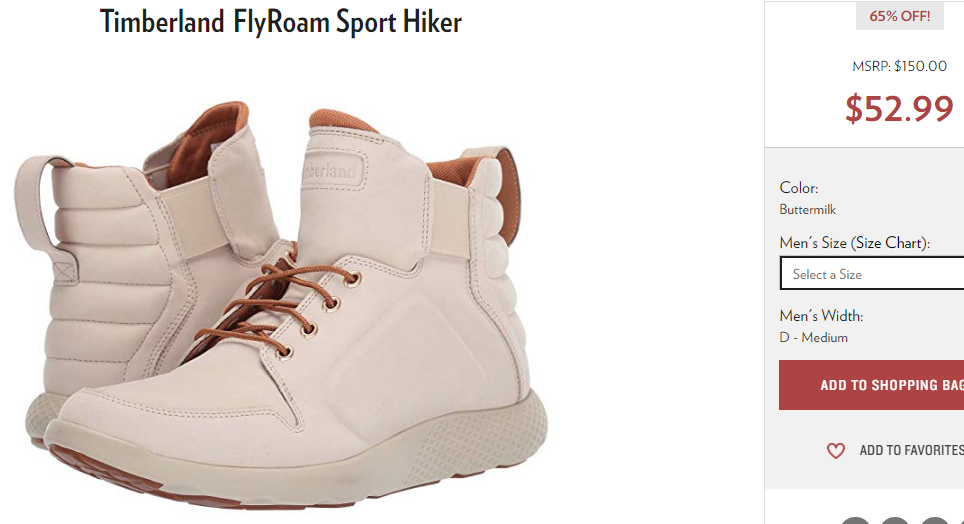Open the Select a Size dropdown
The width and height of the screenshot is (964, 524).
click(872, 274)
